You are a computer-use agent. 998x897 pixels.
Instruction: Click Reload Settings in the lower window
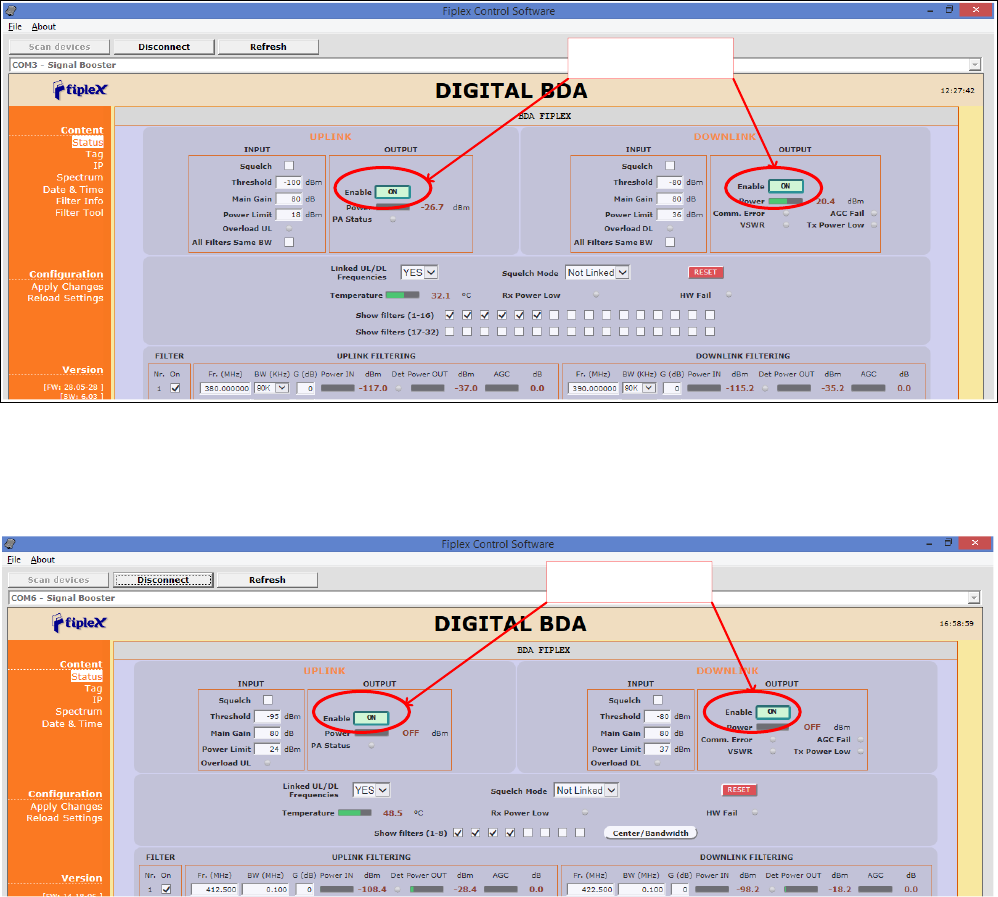[64, 818]
